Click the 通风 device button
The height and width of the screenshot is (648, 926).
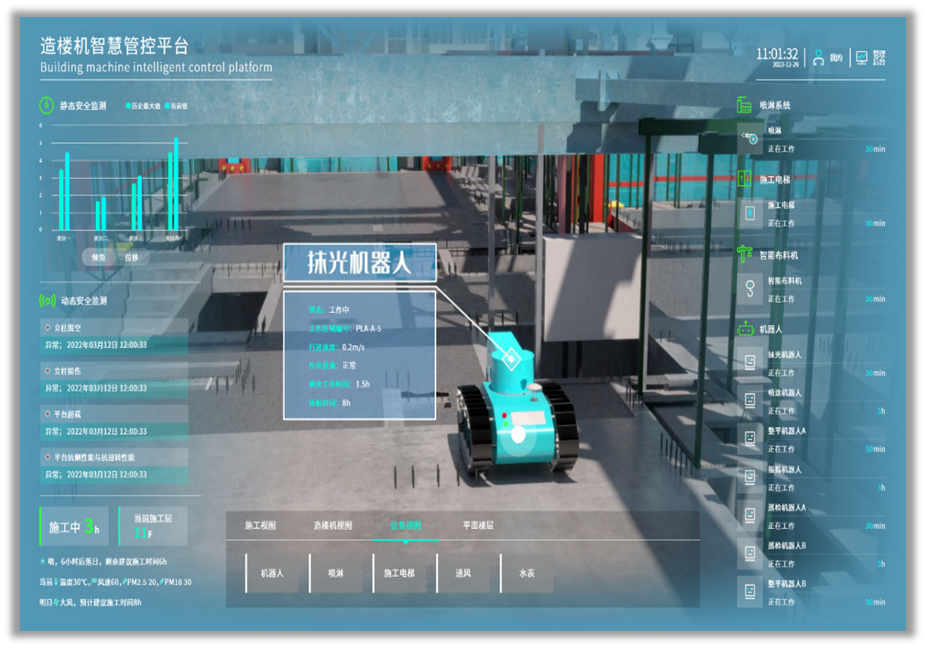point(465,574)
